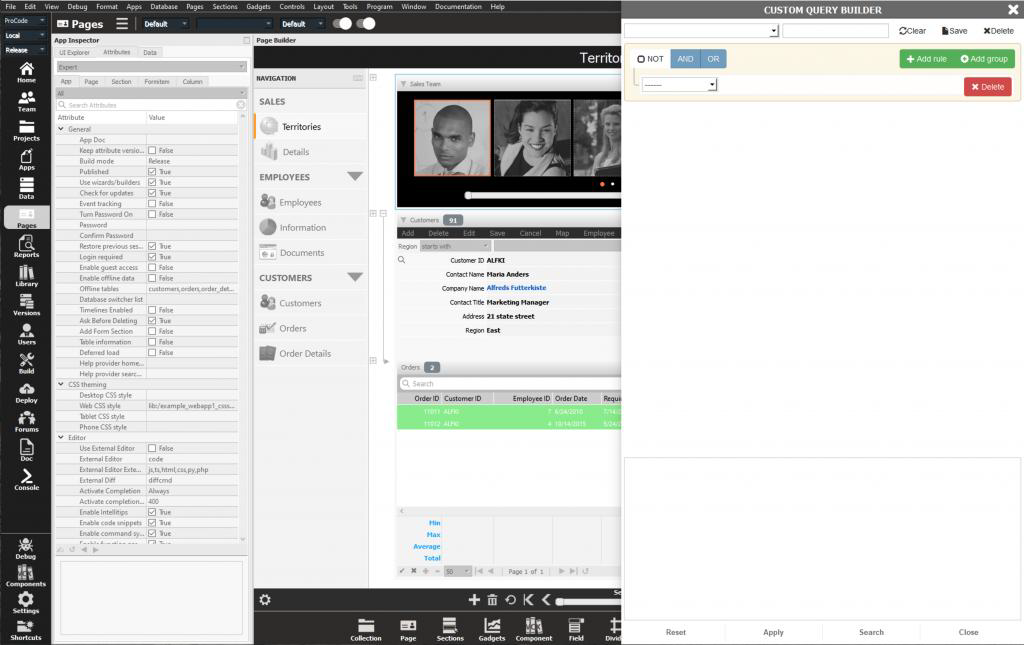Click the Console sidebar icon
This screenshot has width=1024, height=645.
tap(26, 480)
